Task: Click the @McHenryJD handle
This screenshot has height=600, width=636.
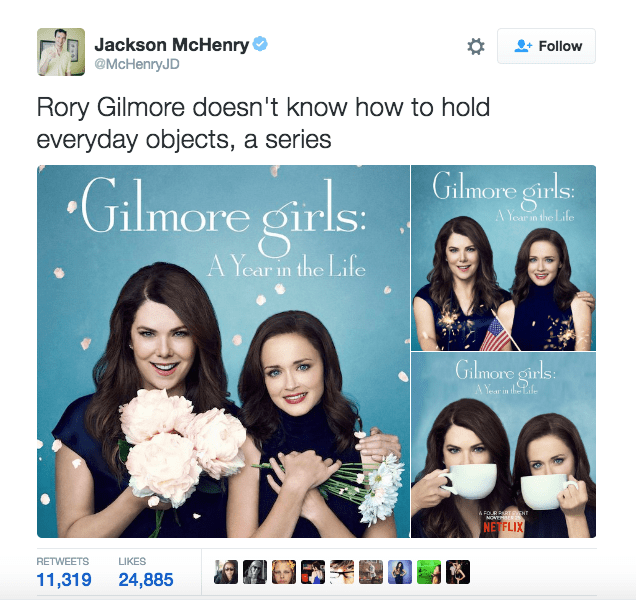Action: (137, 65)
